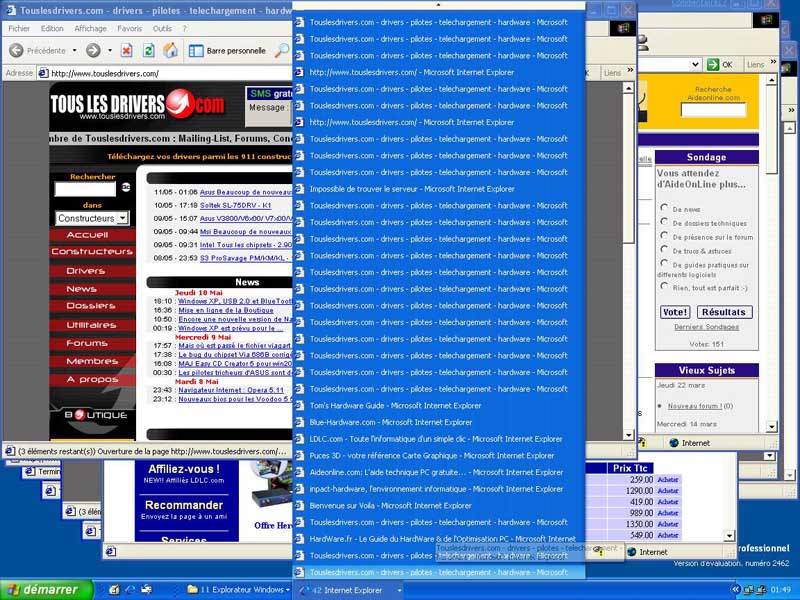The width and height of the screenshot is (800, 600).
Task: Click the Show Desktop quick launch icon
Action: coord(114,590)
